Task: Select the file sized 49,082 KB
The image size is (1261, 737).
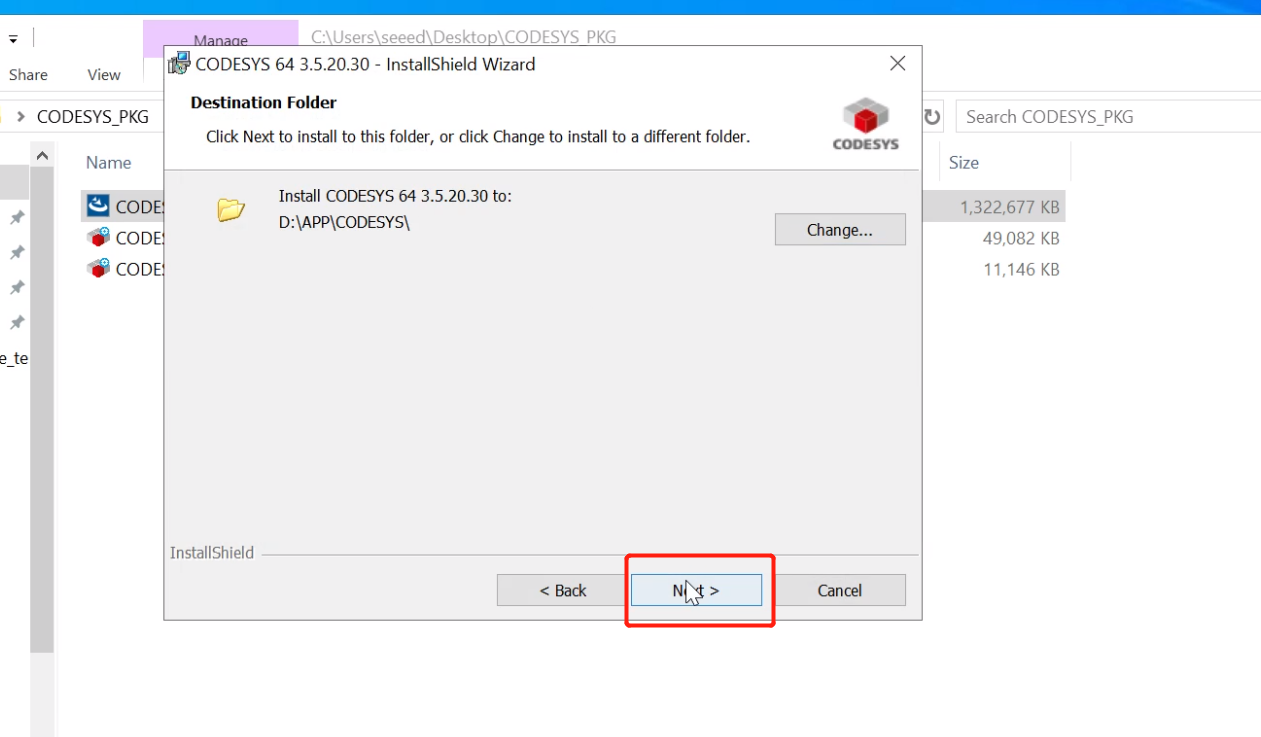Action: (572, 238)
